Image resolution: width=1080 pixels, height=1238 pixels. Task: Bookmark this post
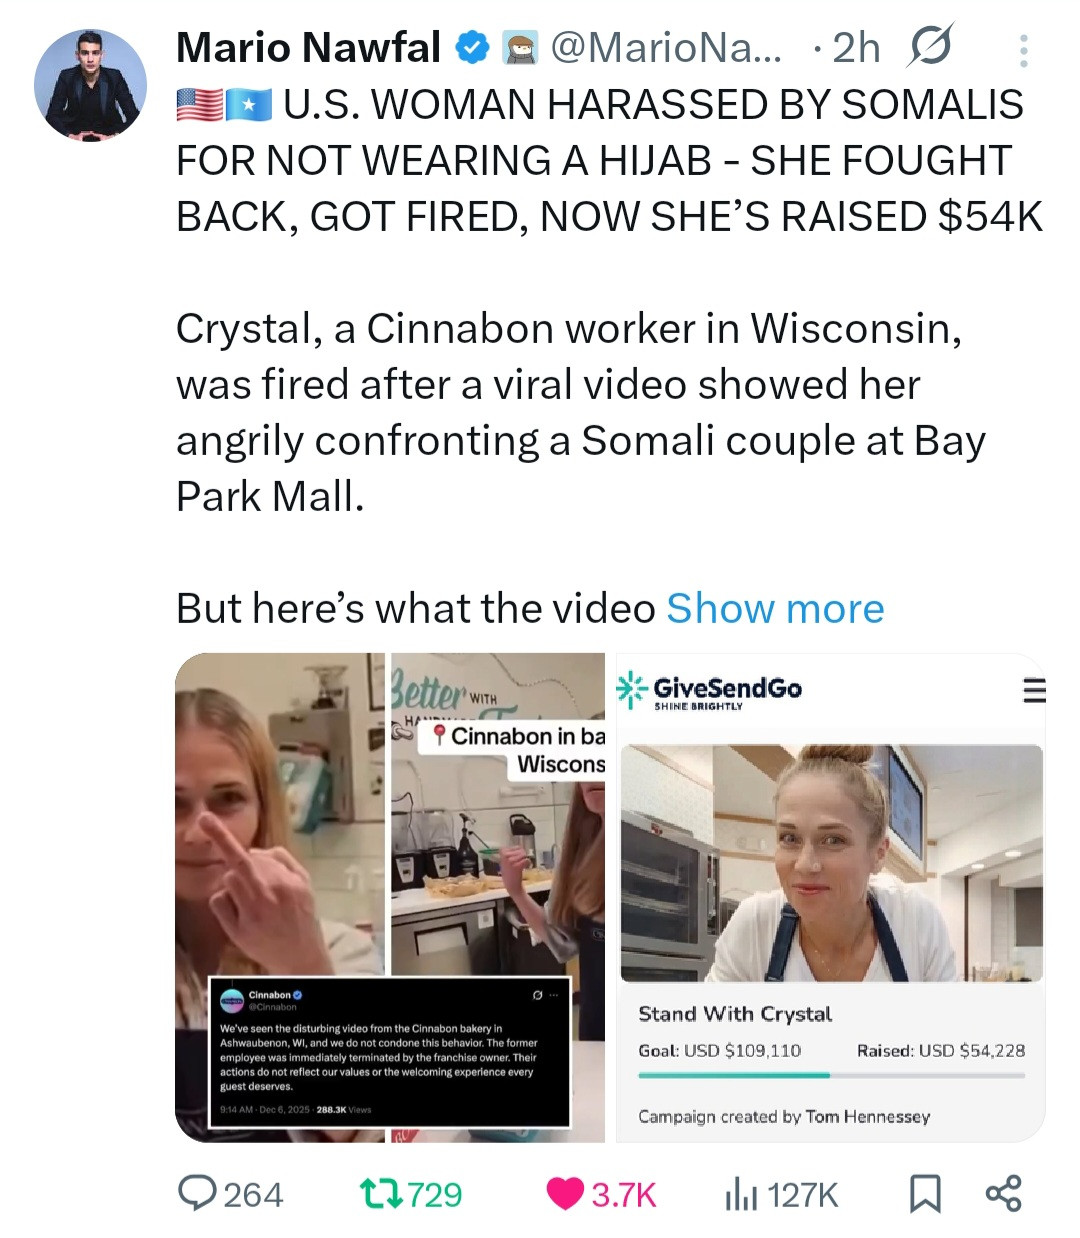pyautogui.click(x=925, y=1193)
